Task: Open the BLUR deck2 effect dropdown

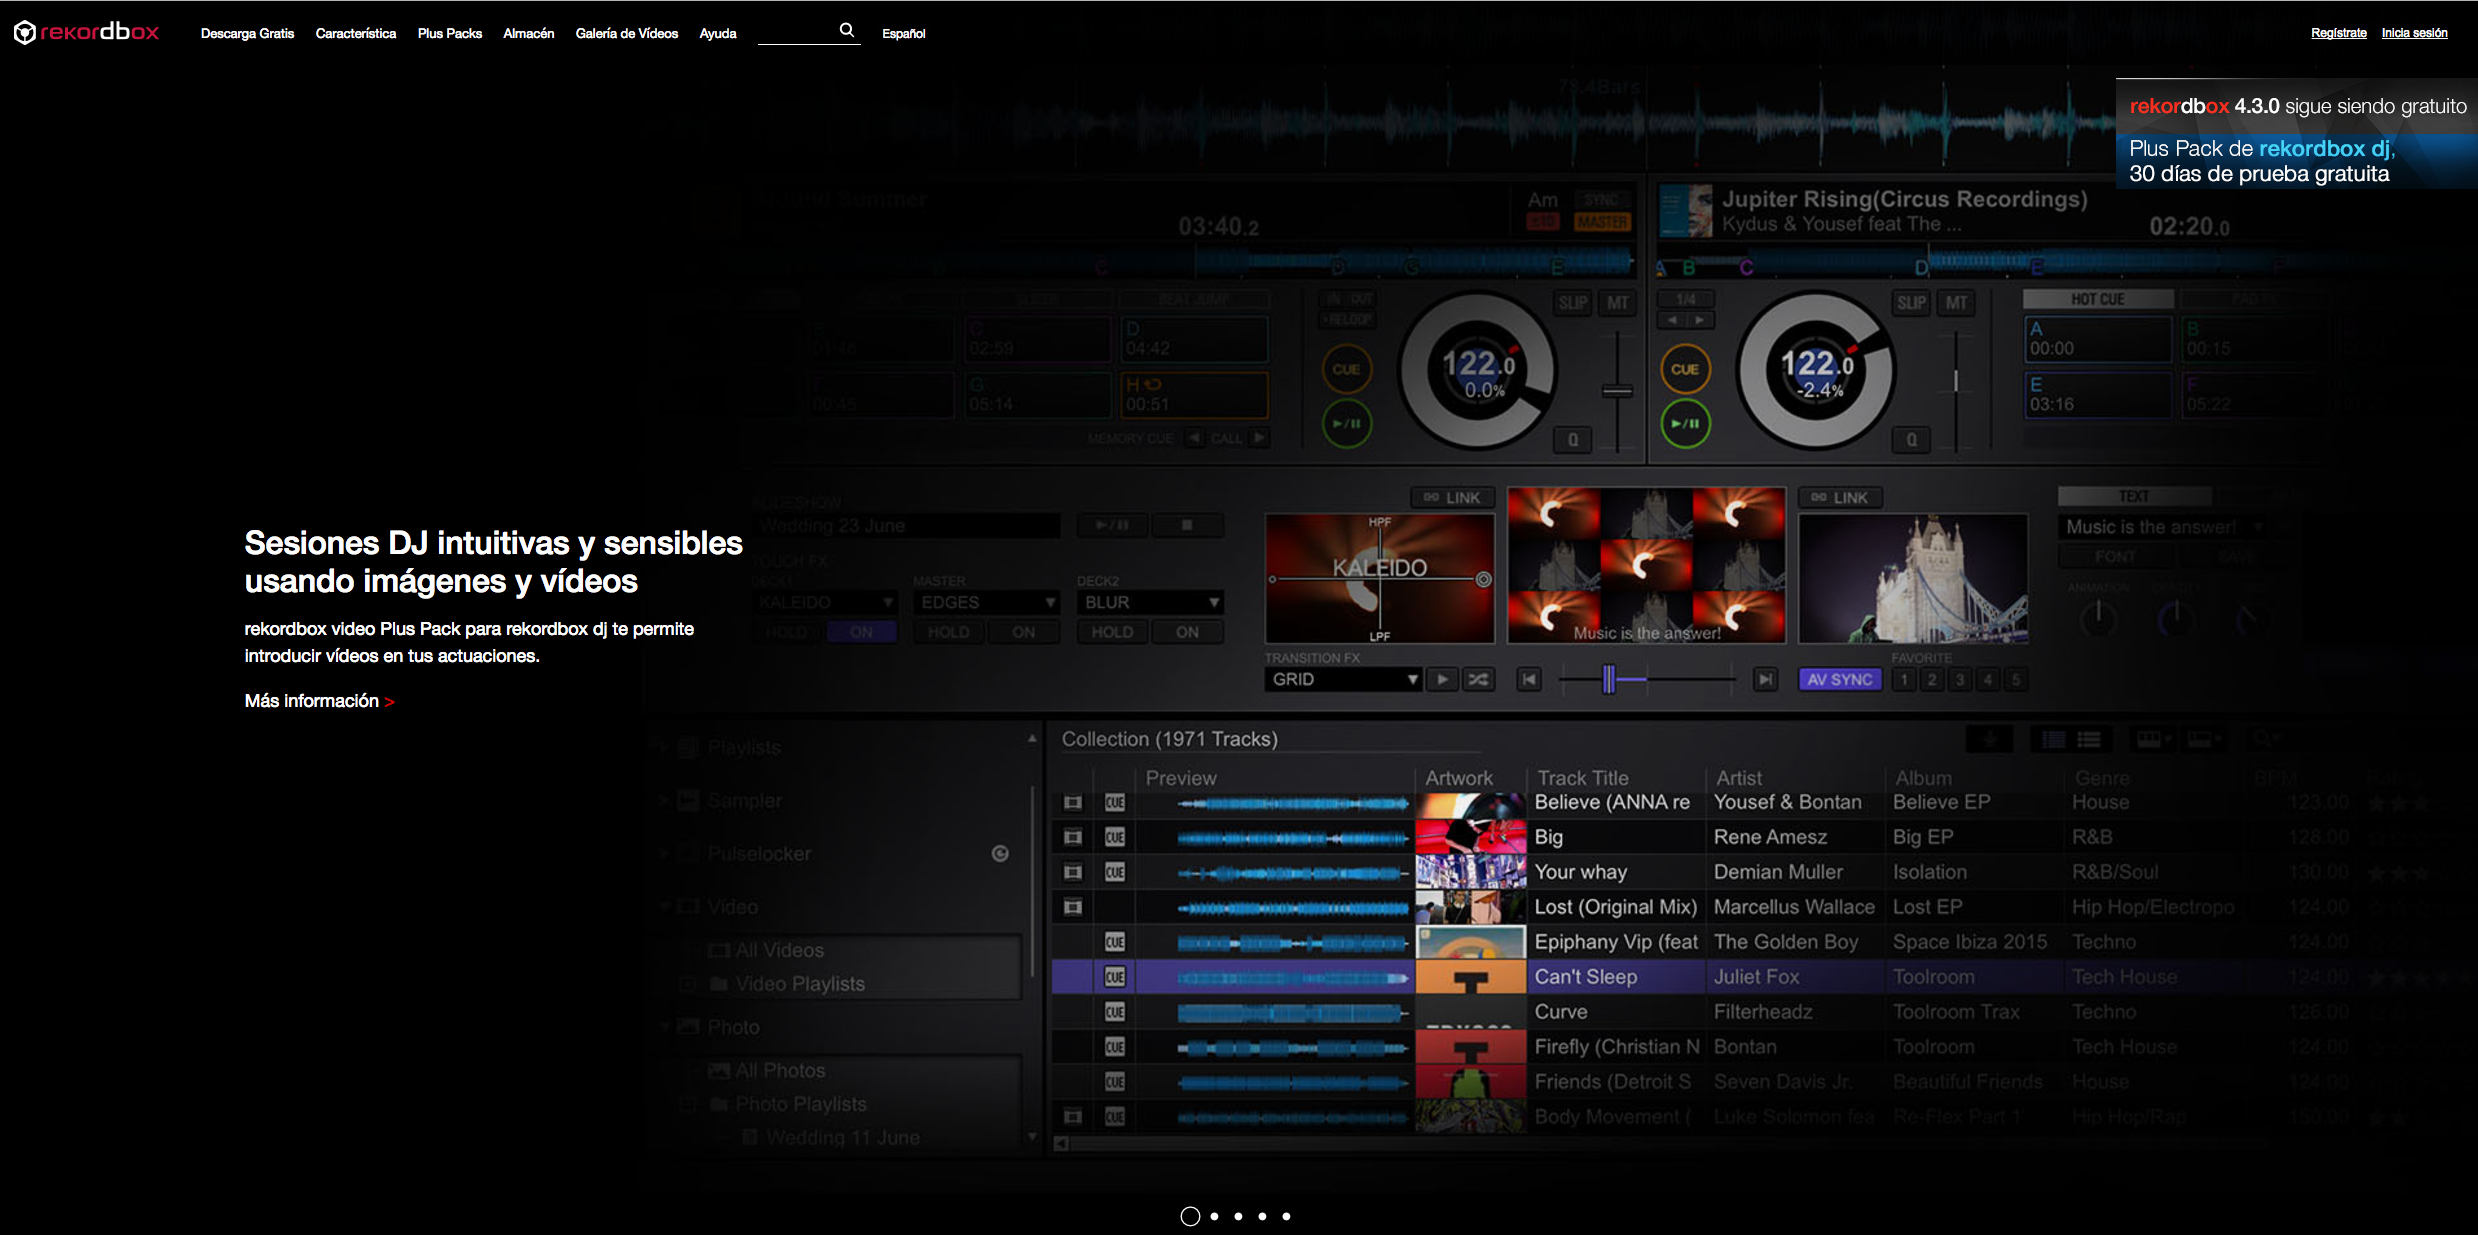Action: tap(1150, 602)
